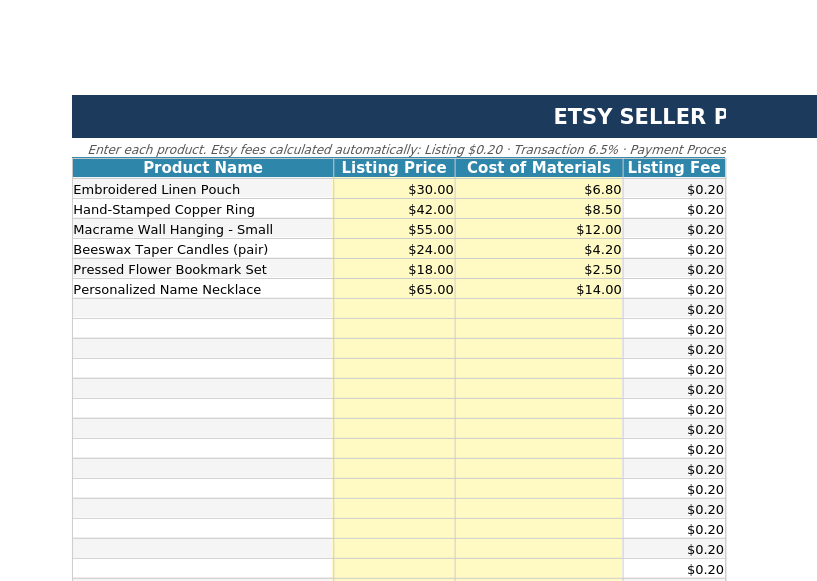Screen dimensions: 817x581
Task: Click the Listing Fee column header
Action: [x=674, y=168]
